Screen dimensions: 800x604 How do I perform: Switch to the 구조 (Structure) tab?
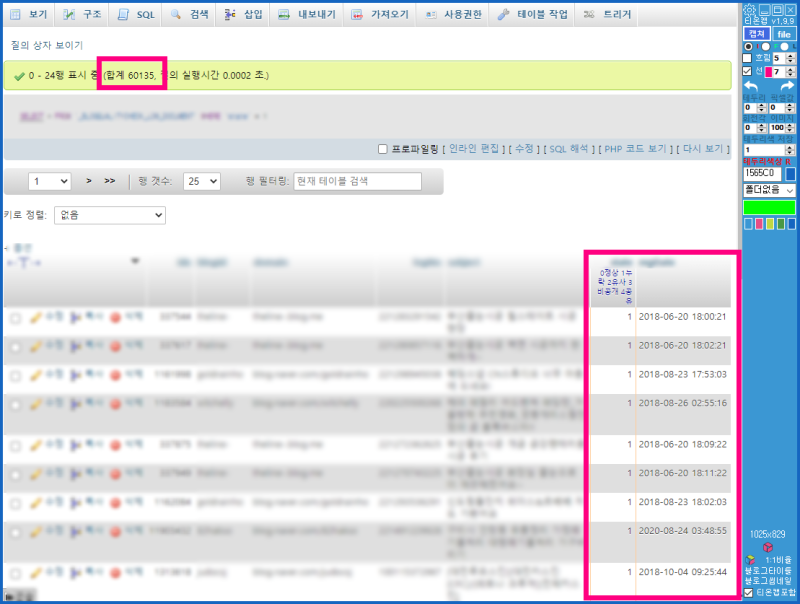click(x=82, y=14)
